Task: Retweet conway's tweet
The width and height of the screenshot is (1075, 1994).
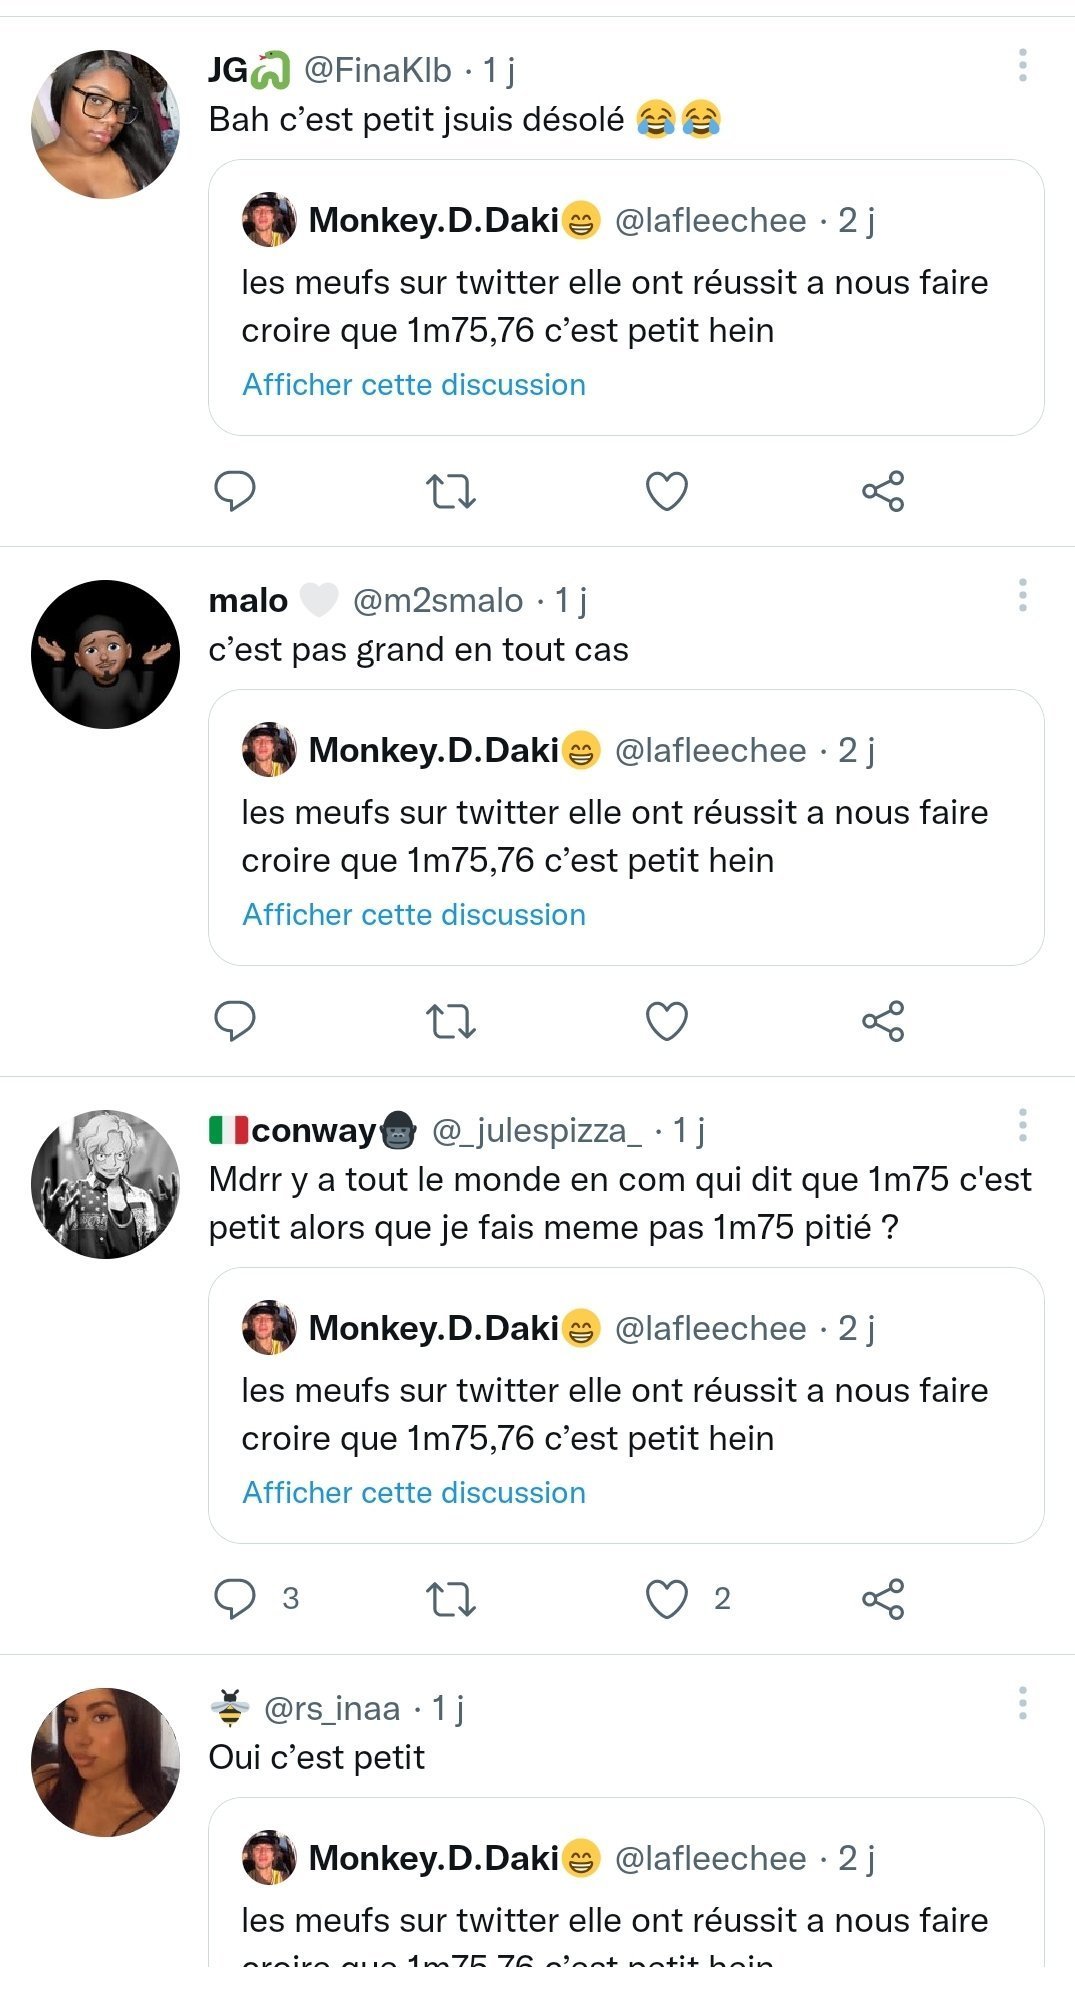Action: click(x=451, y=1598)
